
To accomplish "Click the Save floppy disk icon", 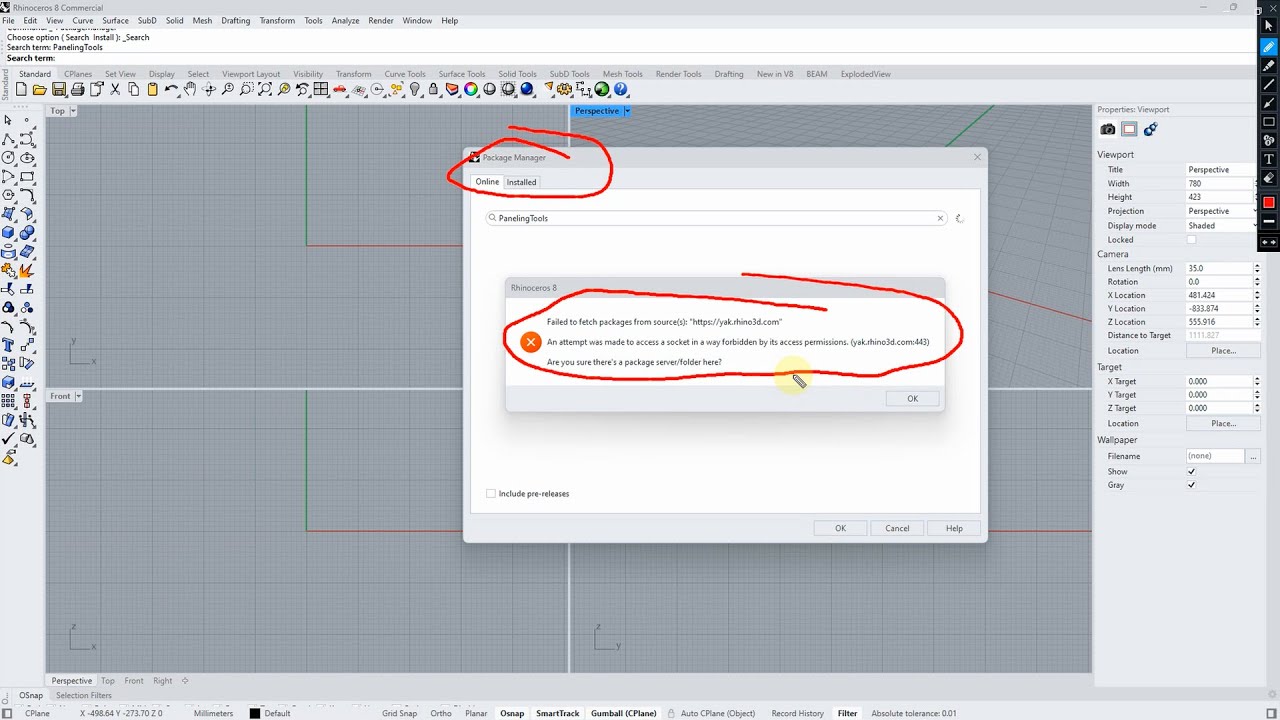I will pyautogui.click(x=59, y=89).
